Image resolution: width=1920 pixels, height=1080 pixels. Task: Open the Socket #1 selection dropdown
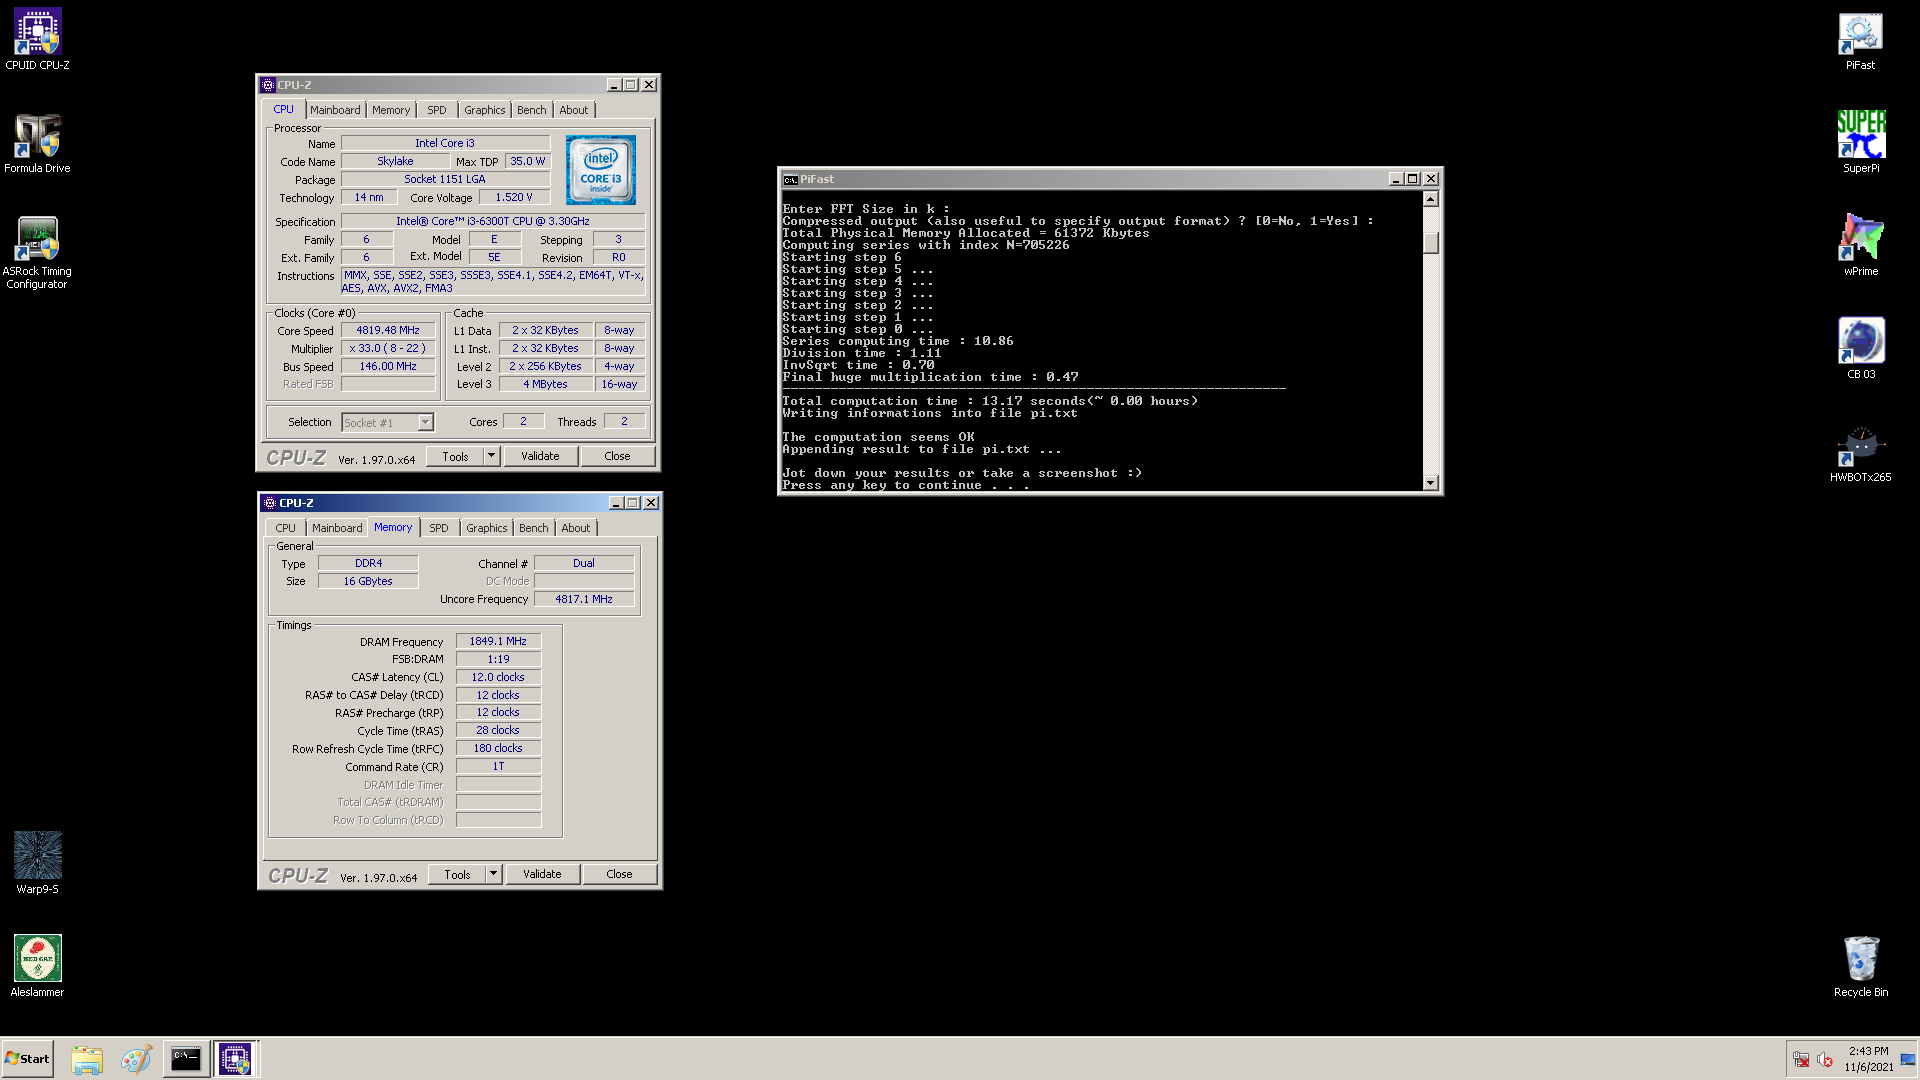point(388,422)
